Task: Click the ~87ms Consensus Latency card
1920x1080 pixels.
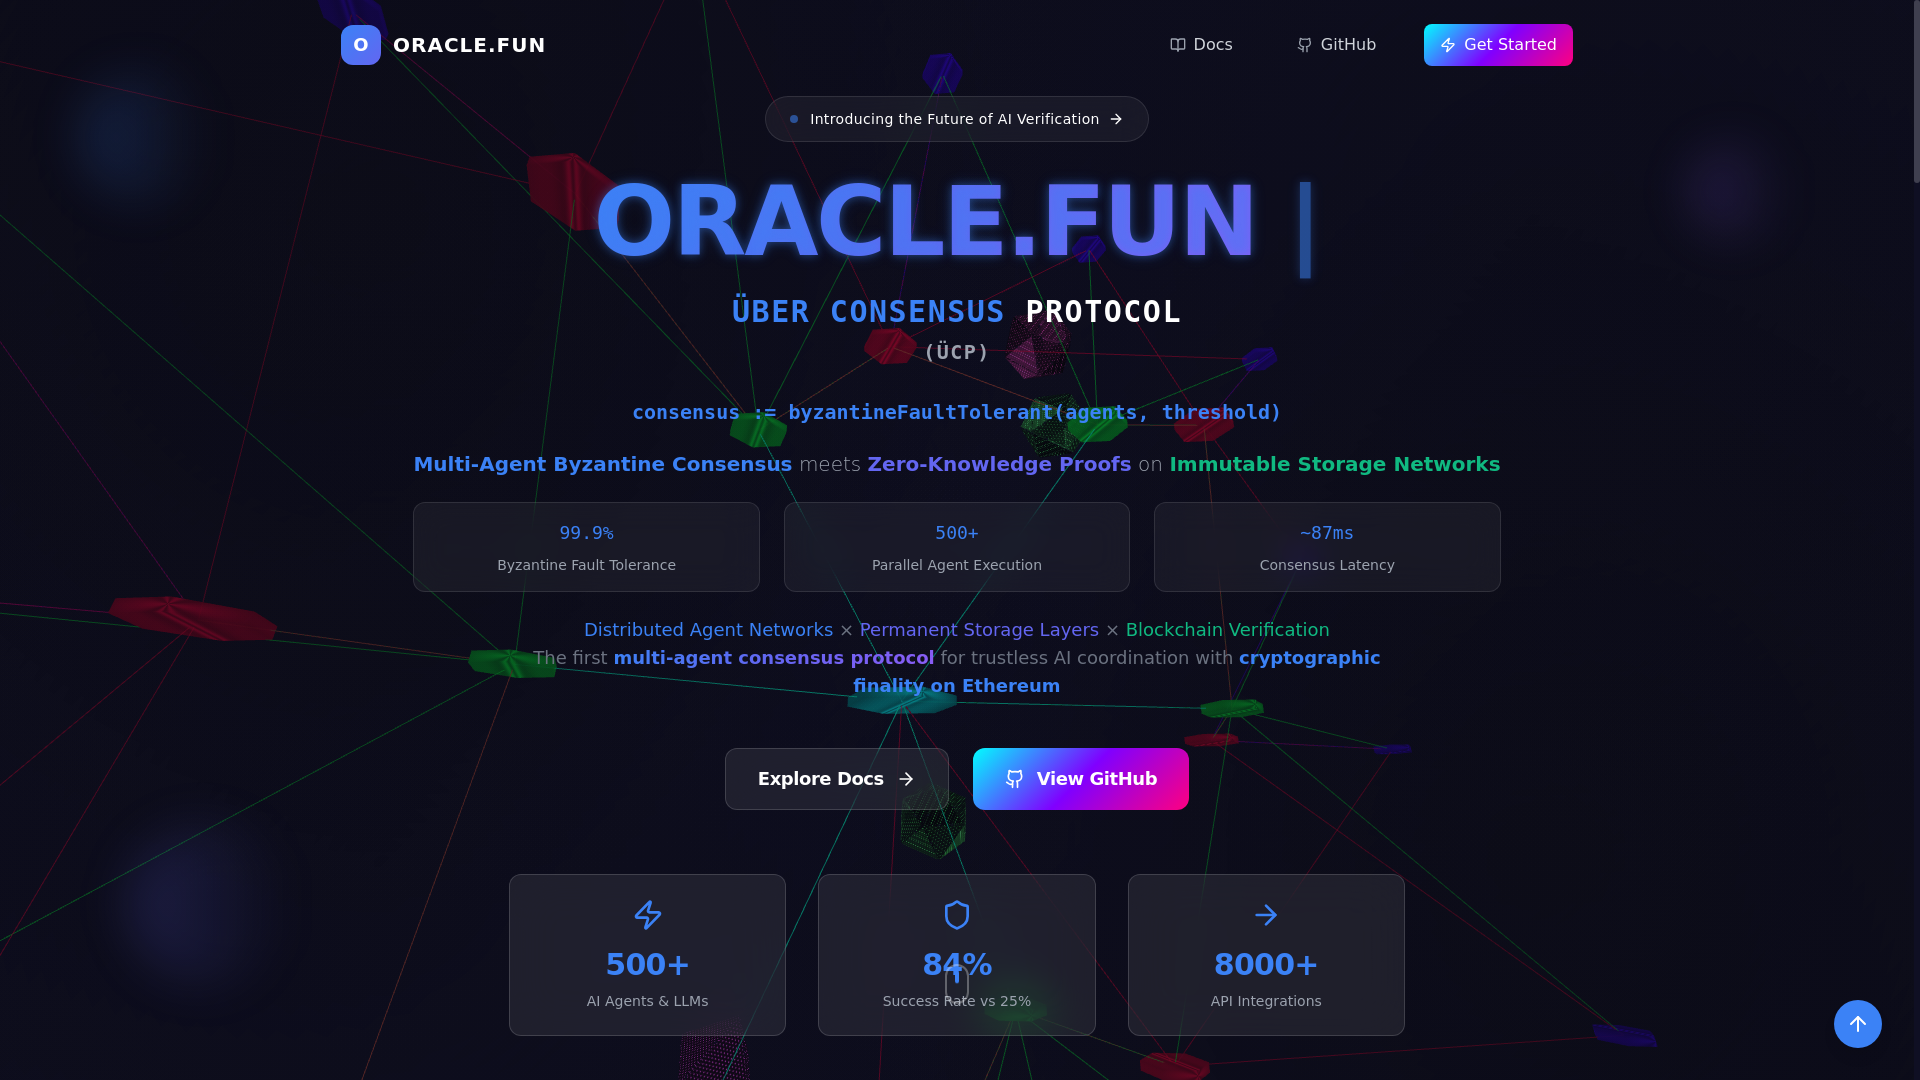Action: 1327,547
